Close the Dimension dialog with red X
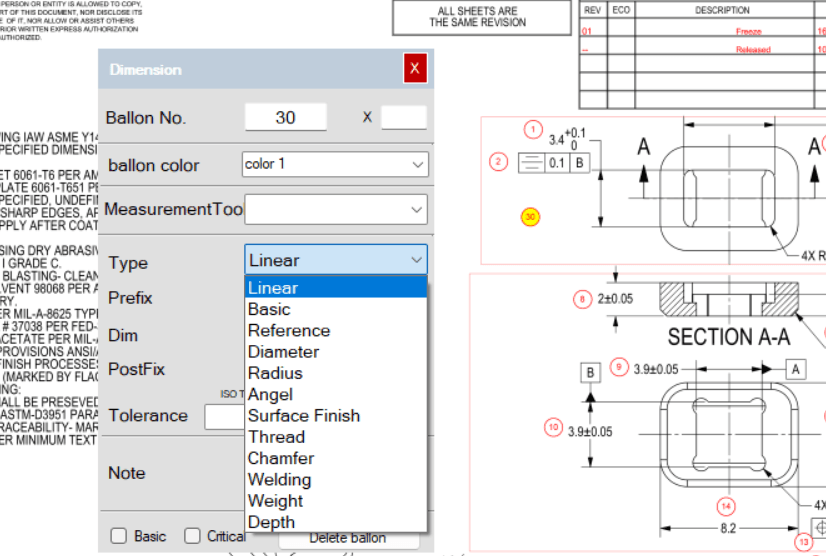This screenshot has width=826, height=556. pos(415,68)
